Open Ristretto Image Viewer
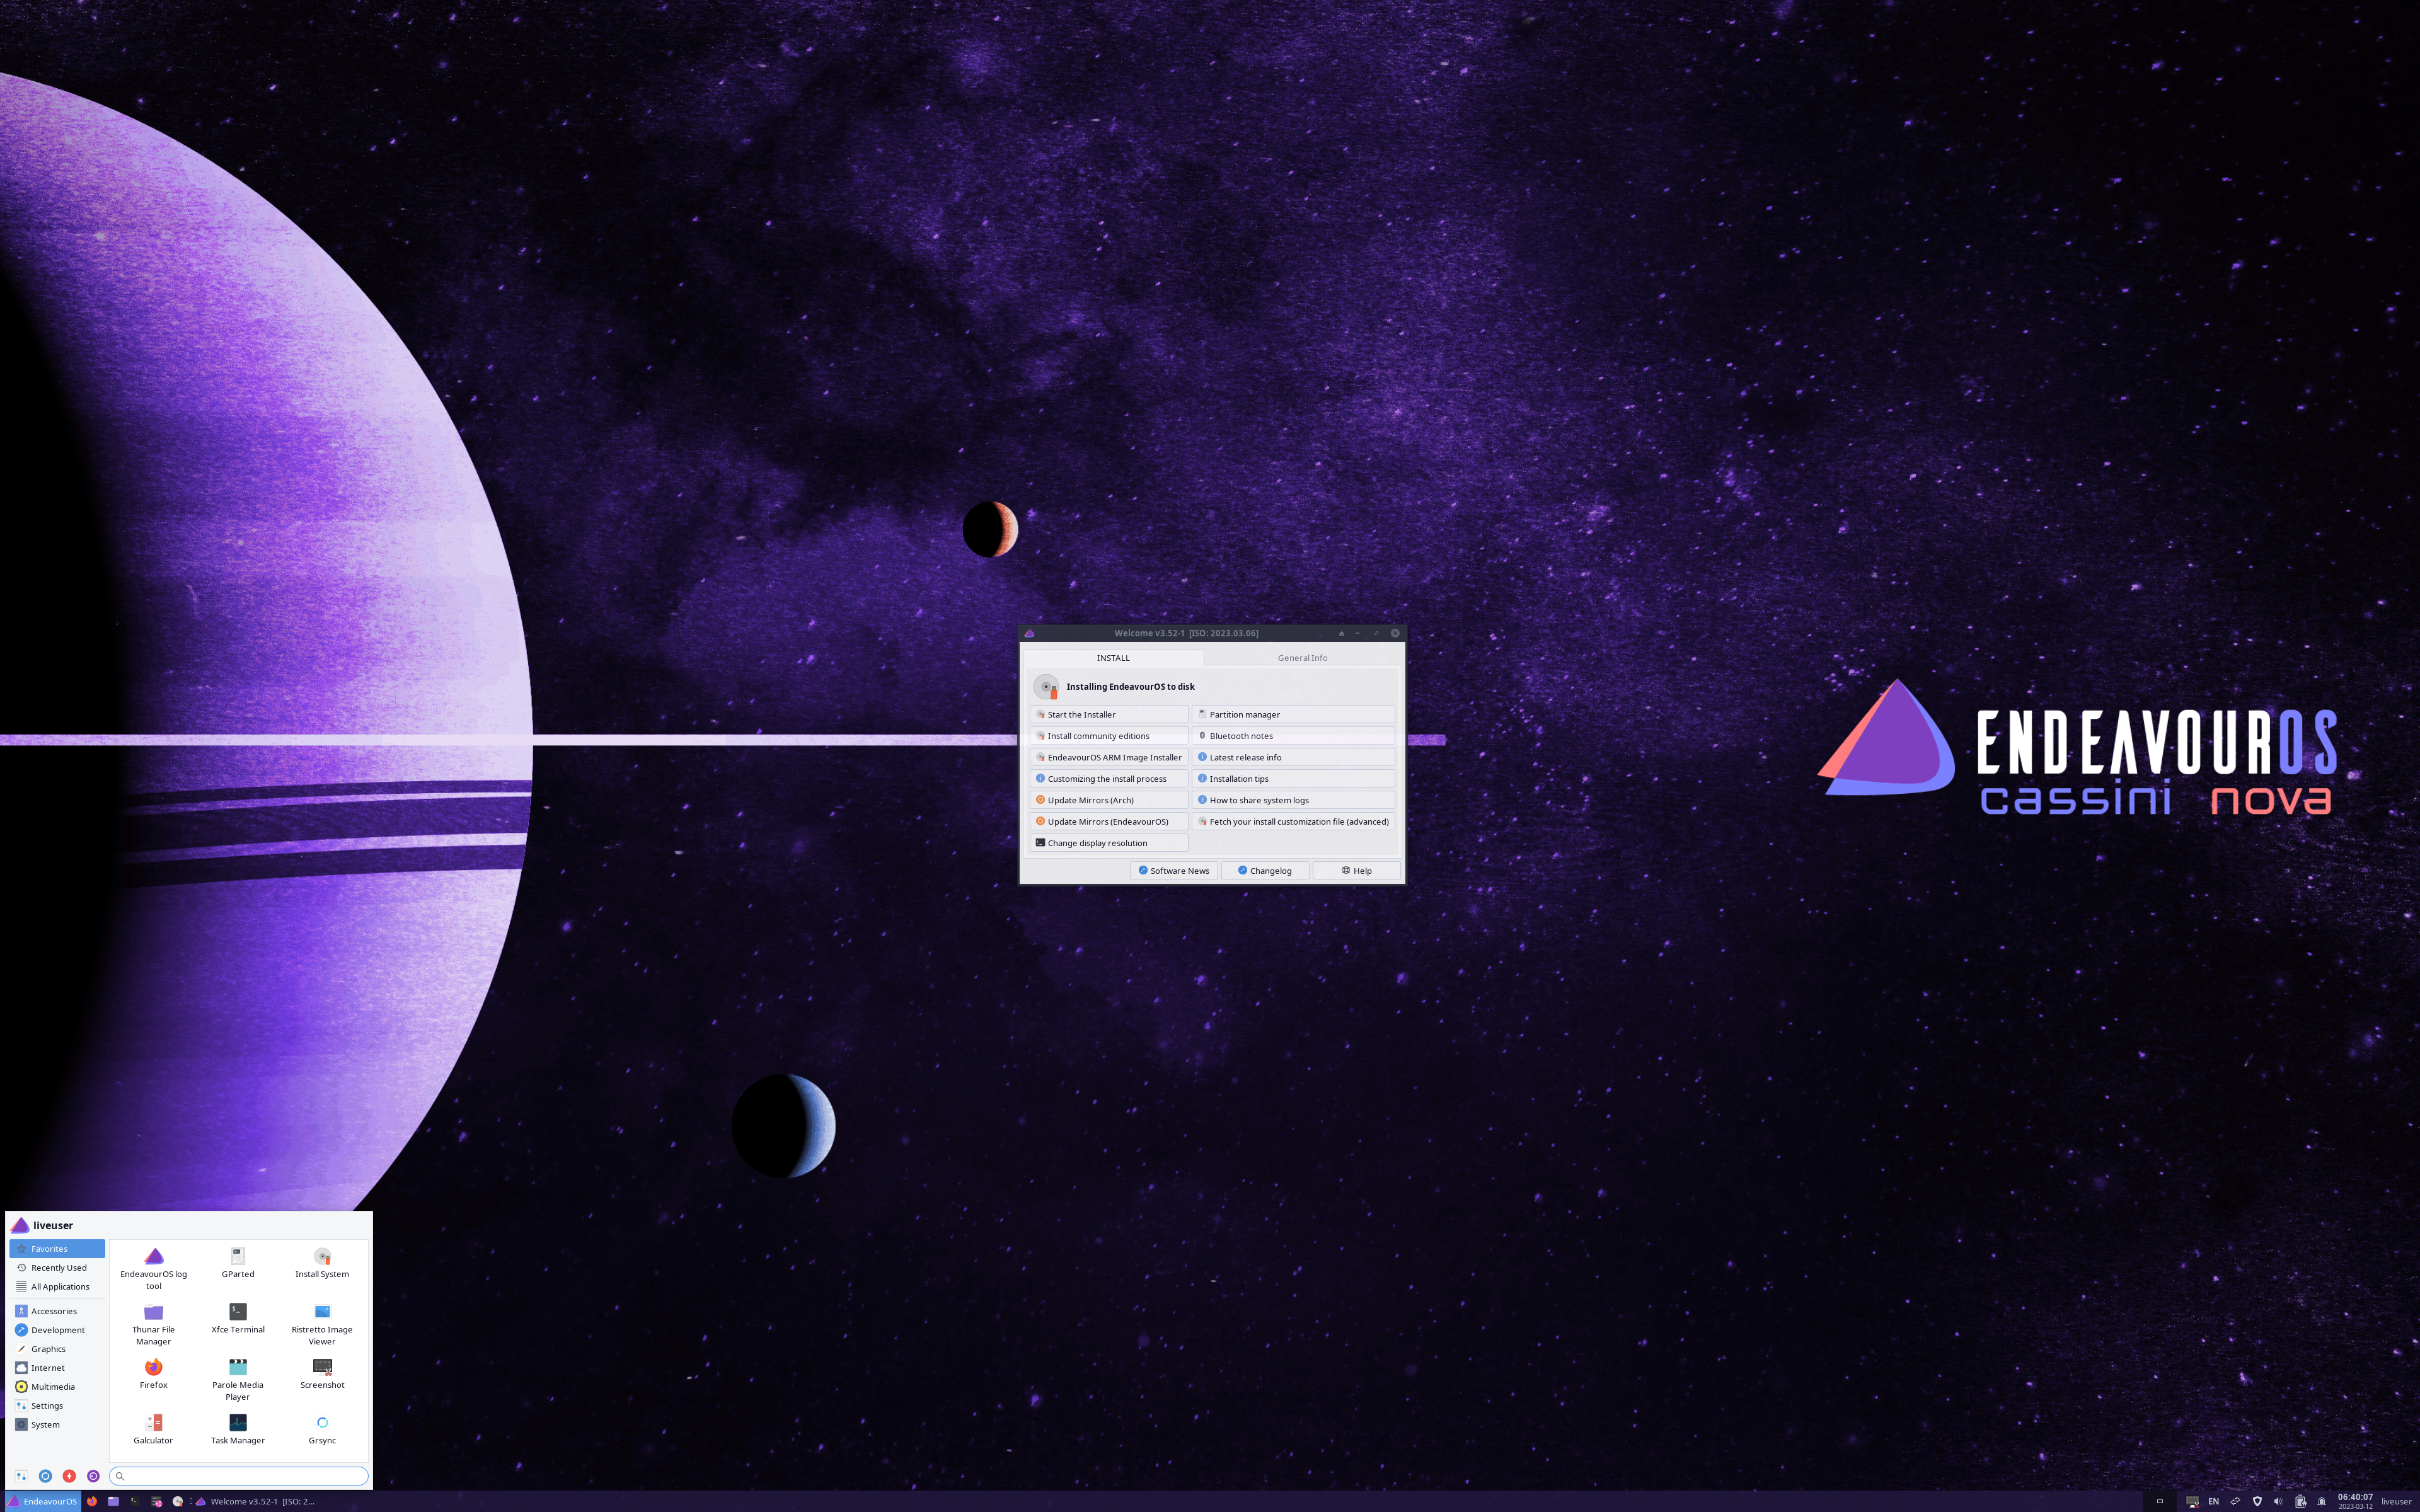Viewport: 2420px width, 1512px height. tap(322, 1324)
